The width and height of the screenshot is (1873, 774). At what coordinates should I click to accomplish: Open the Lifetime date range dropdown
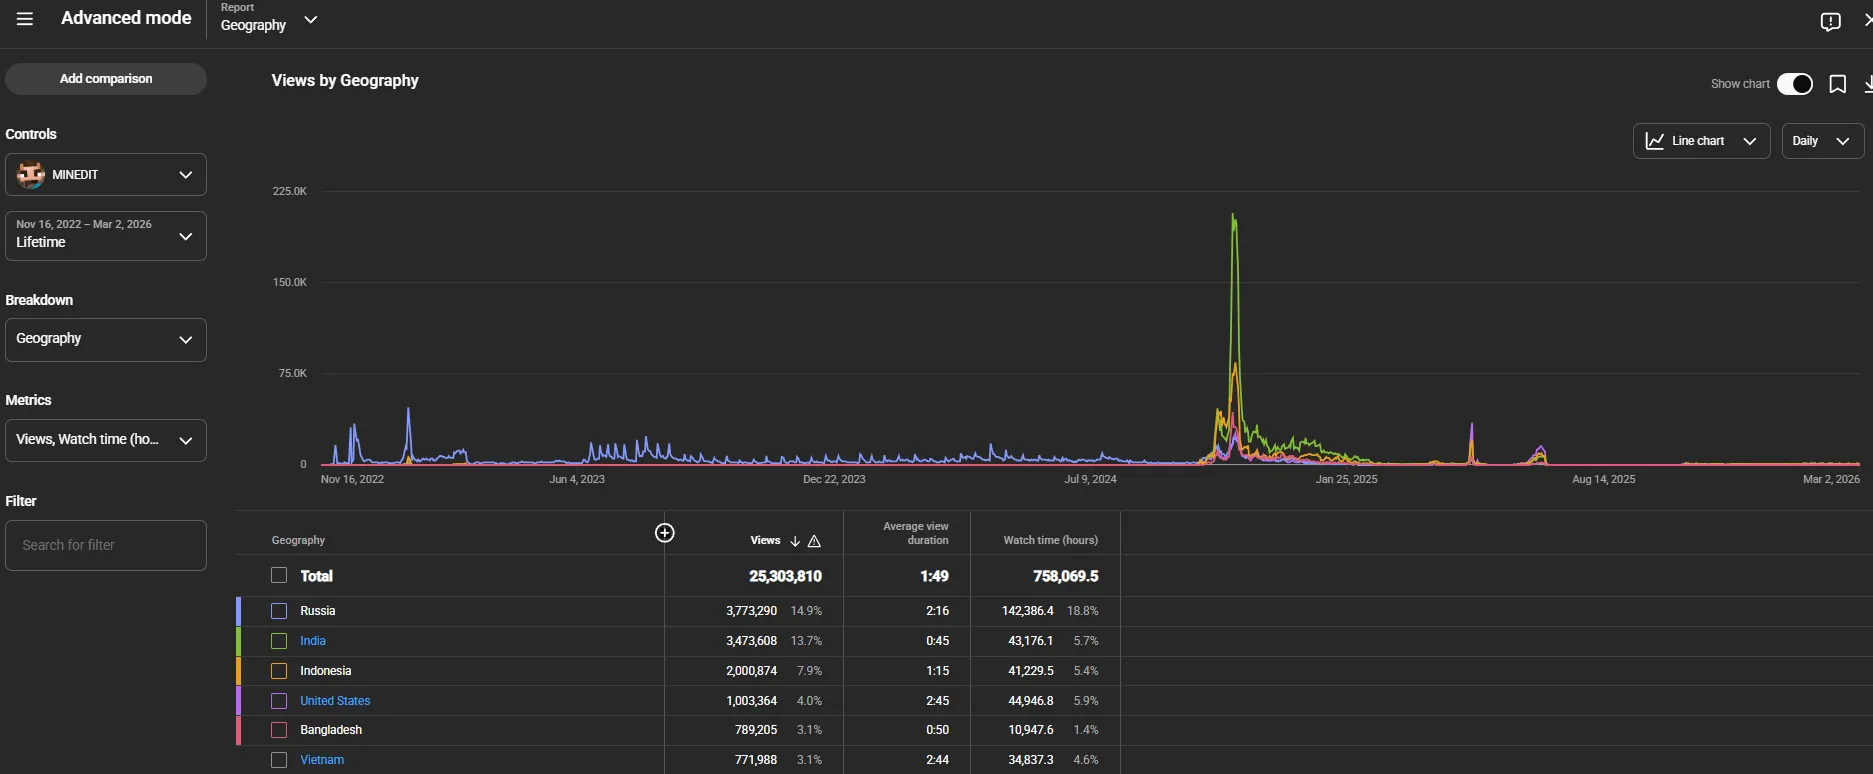(x=106, y=236)
